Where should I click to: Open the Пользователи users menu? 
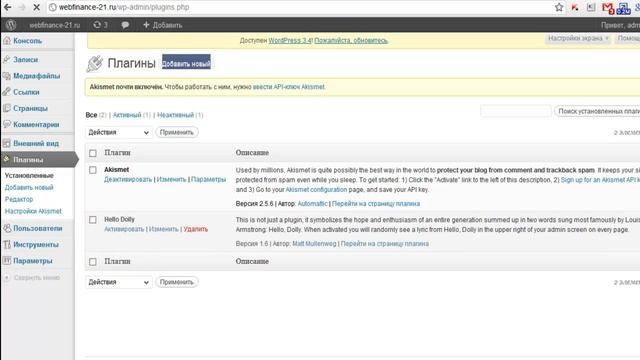38,228
